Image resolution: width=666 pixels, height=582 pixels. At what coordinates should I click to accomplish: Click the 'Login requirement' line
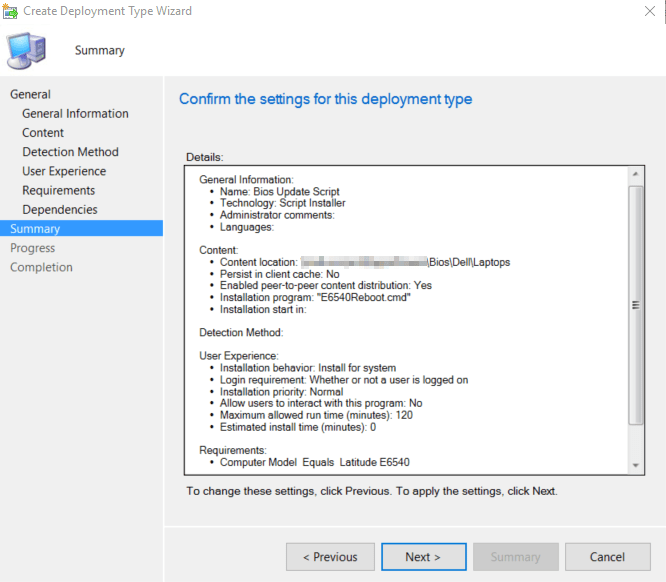click(344, 380)
